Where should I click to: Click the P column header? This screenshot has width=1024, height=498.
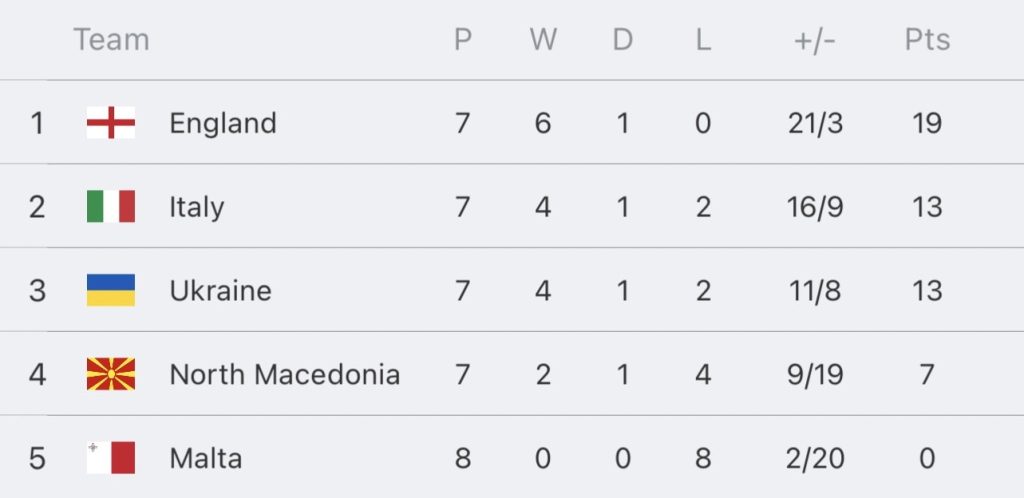463,40
